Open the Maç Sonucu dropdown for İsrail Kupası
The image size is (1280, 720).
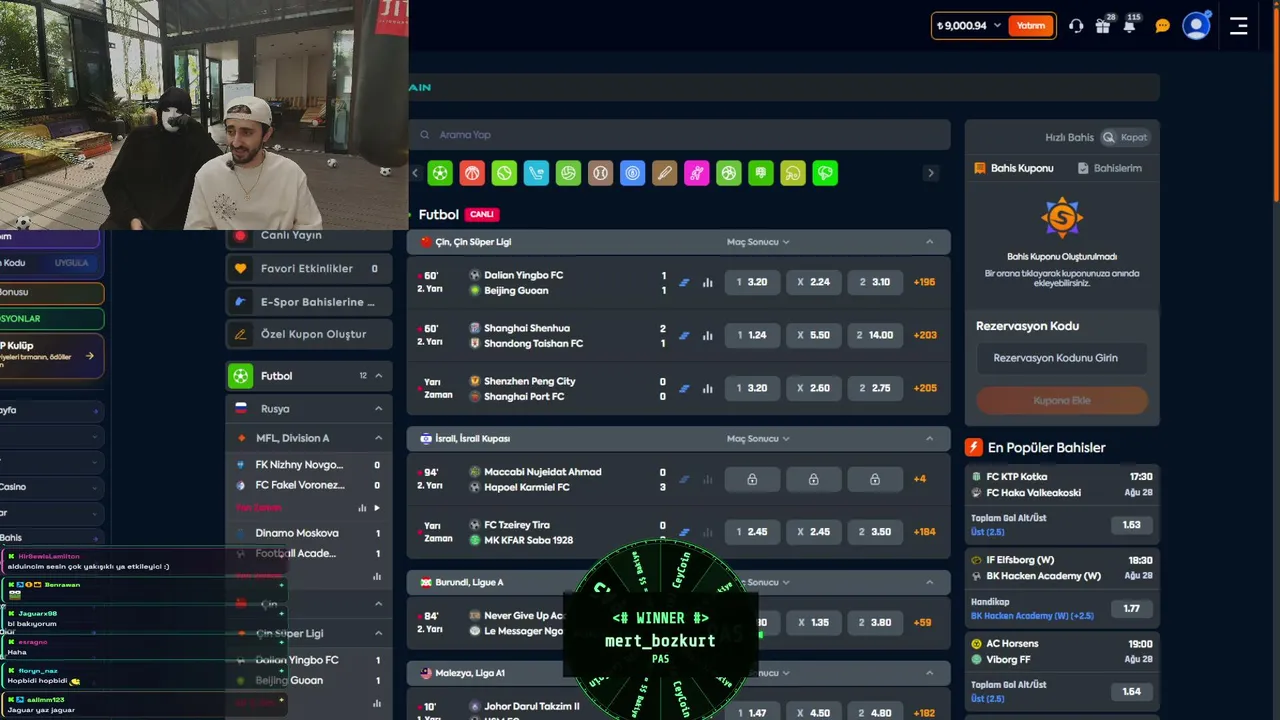point(758,439)
